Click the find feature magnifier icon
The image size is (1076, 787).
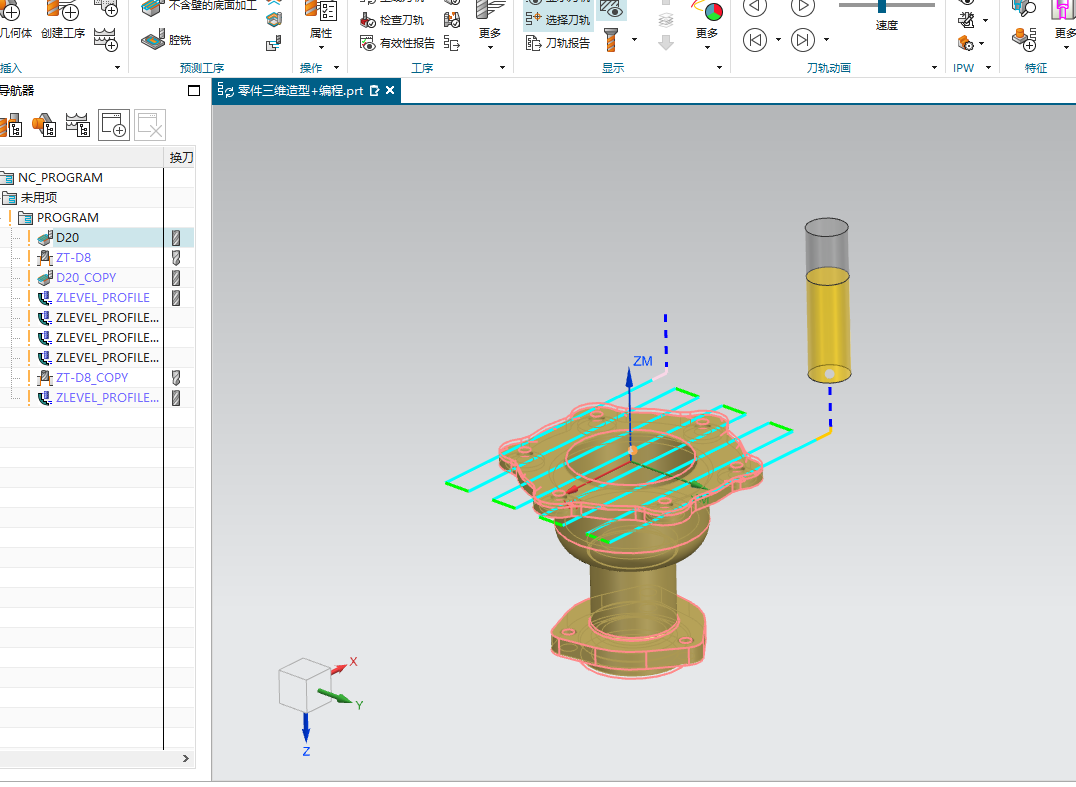[x=1025, y=8]
